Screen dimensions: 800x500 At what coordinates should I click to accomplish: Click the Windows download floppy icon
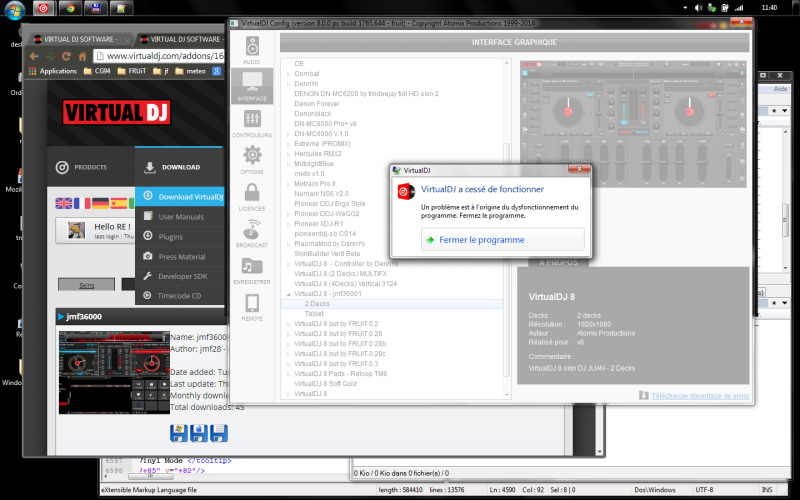[x=179, y=432]
